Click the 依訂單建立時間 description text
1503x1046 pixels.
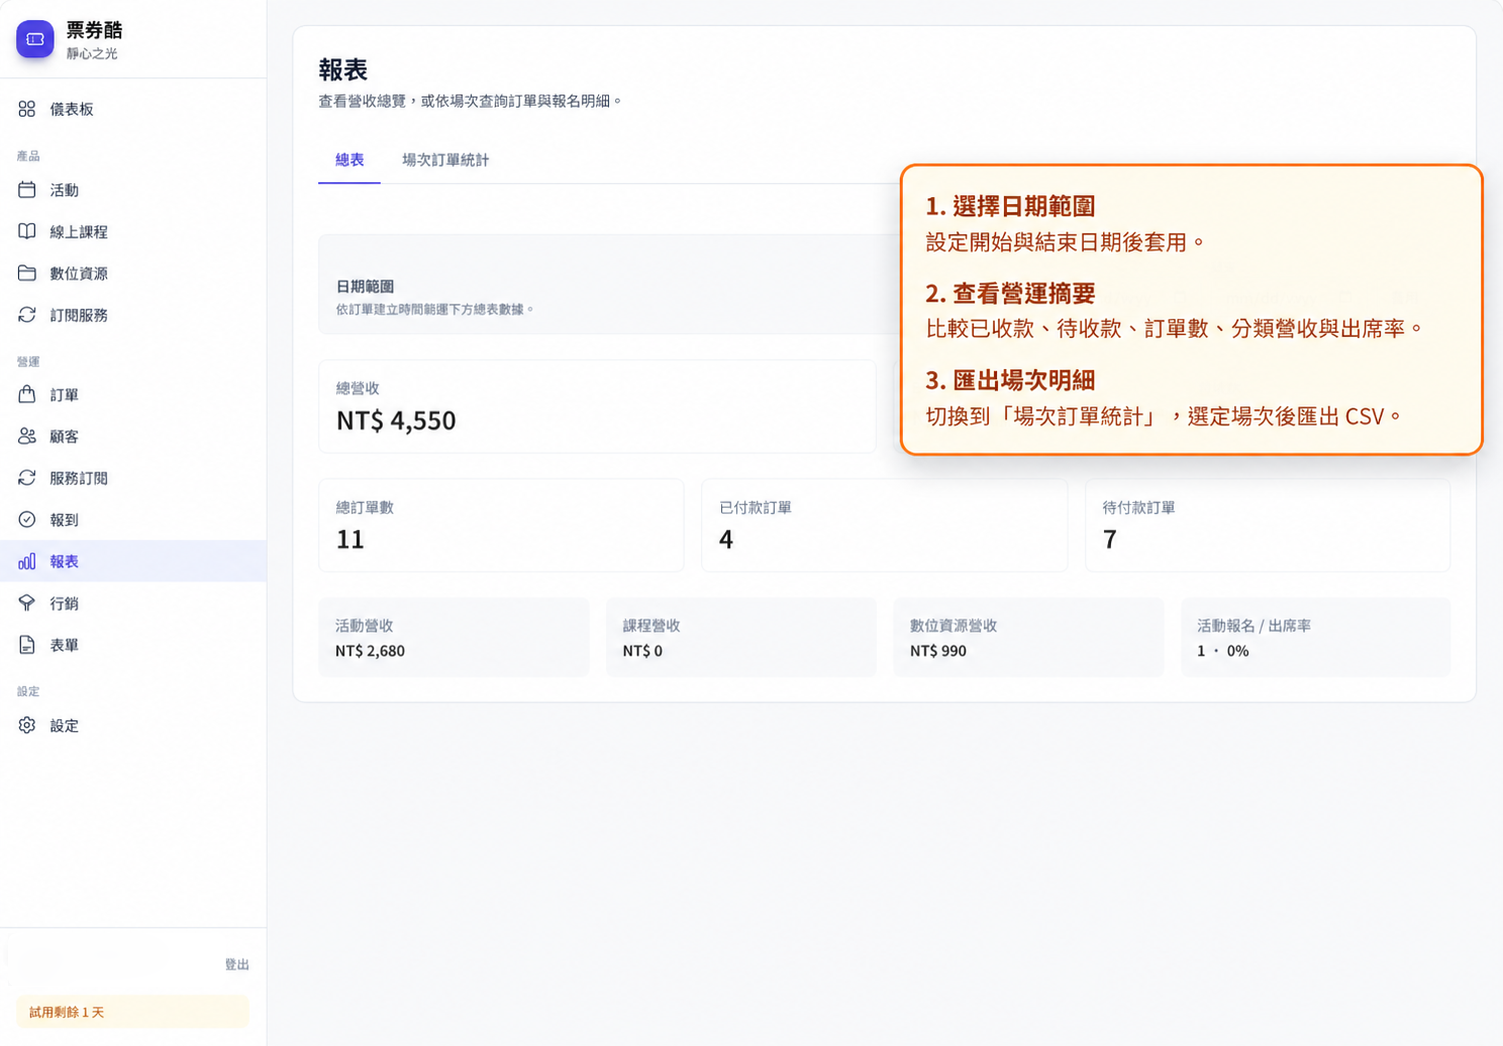pyautogui.click(x=434, y=310)
